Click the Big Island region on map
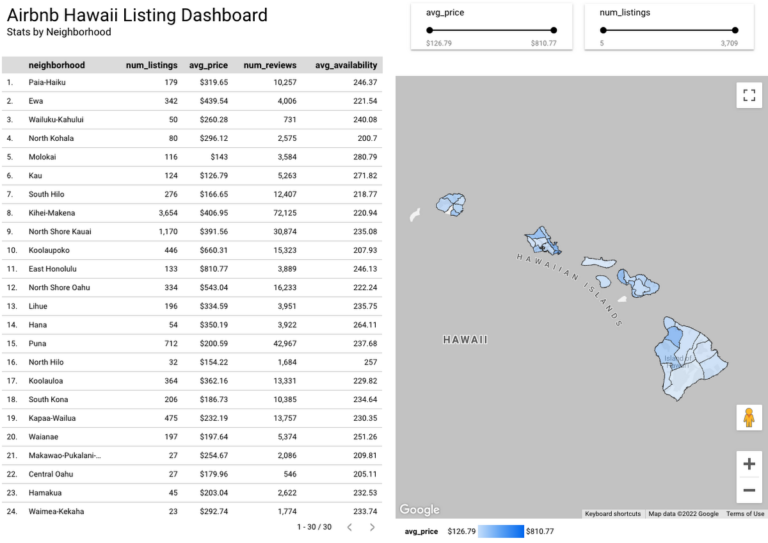 coord(691,360)
